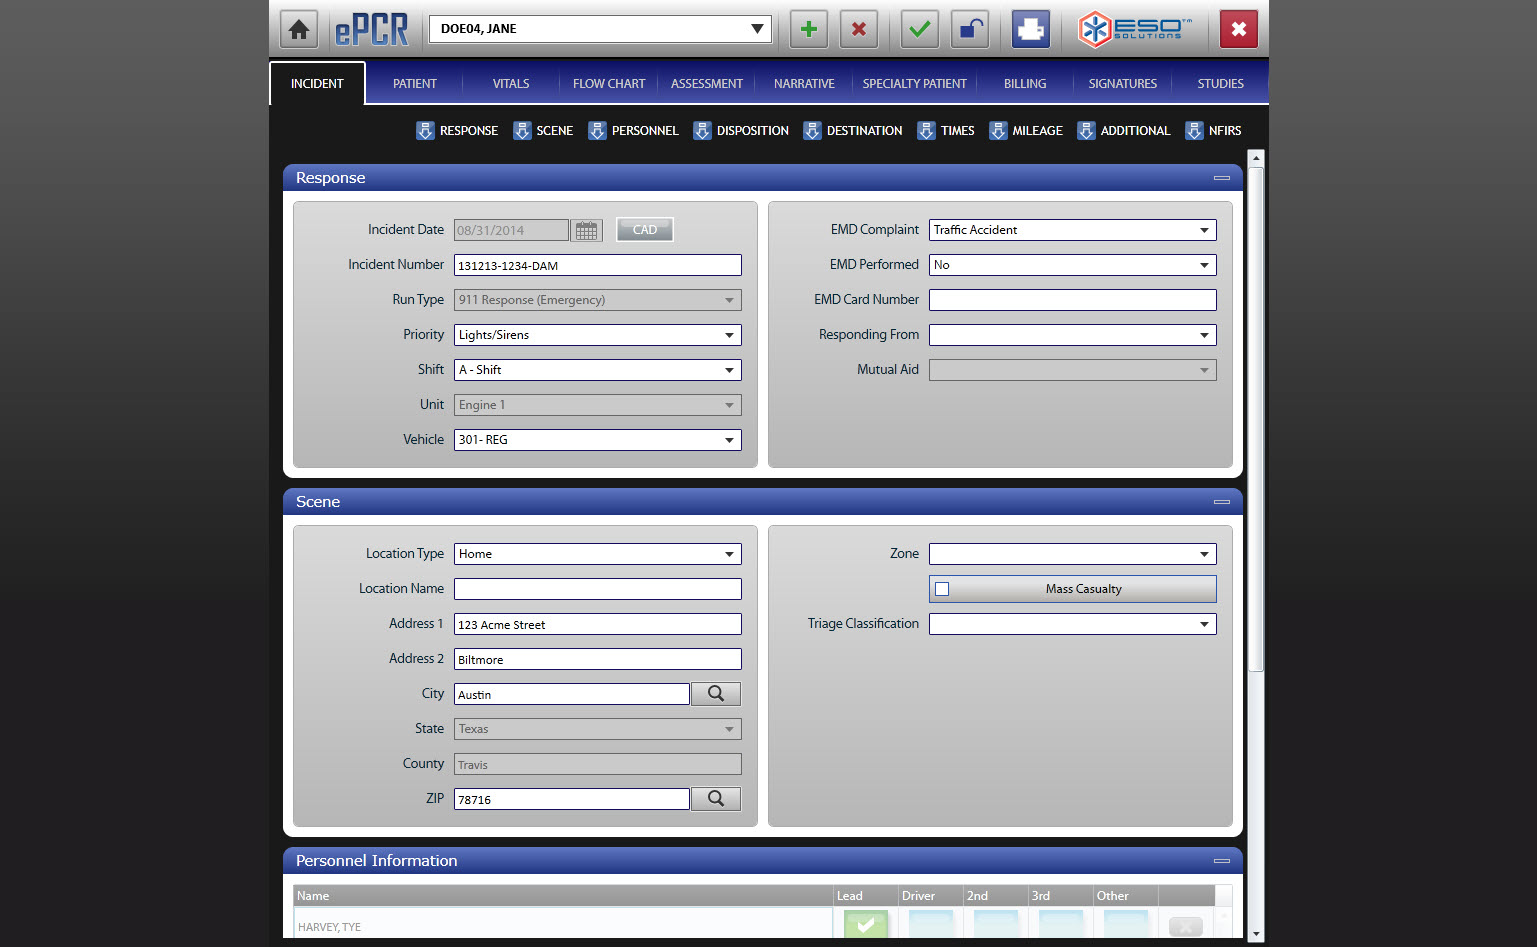Collapse the Response panel

click(1222, 178)
